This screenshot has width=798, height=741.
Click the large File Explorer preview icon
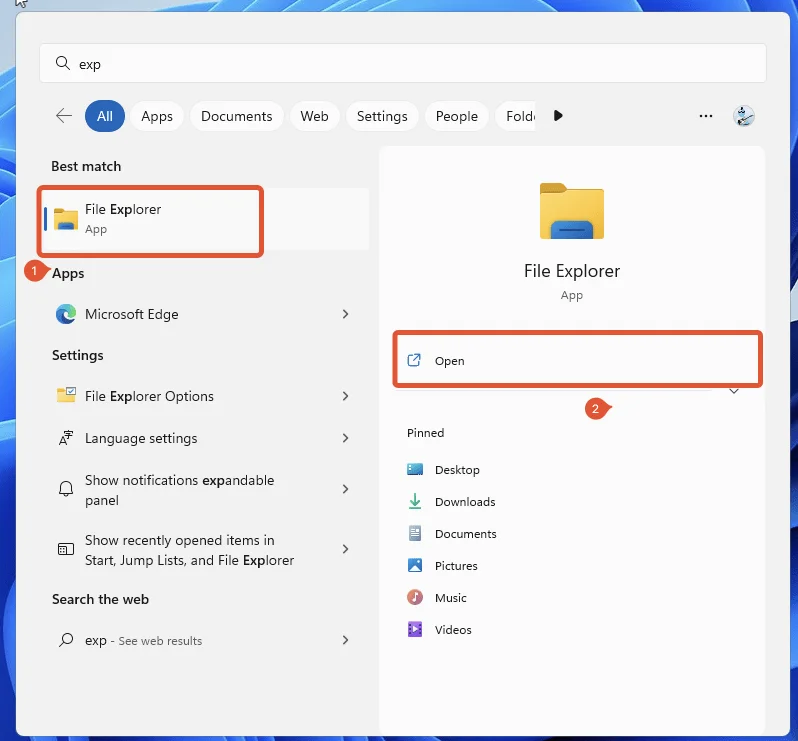click(x=572, y=211)
